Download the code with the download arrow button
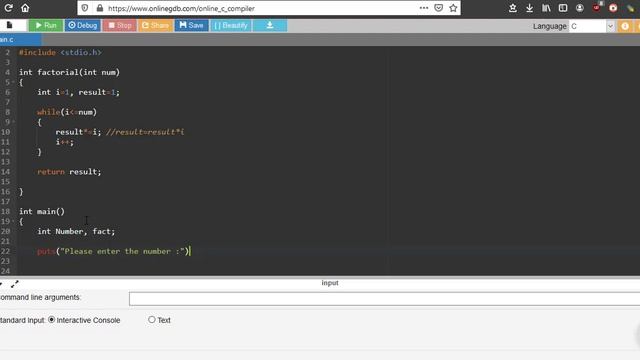This screenshot has width=640, height=360. 270,25
